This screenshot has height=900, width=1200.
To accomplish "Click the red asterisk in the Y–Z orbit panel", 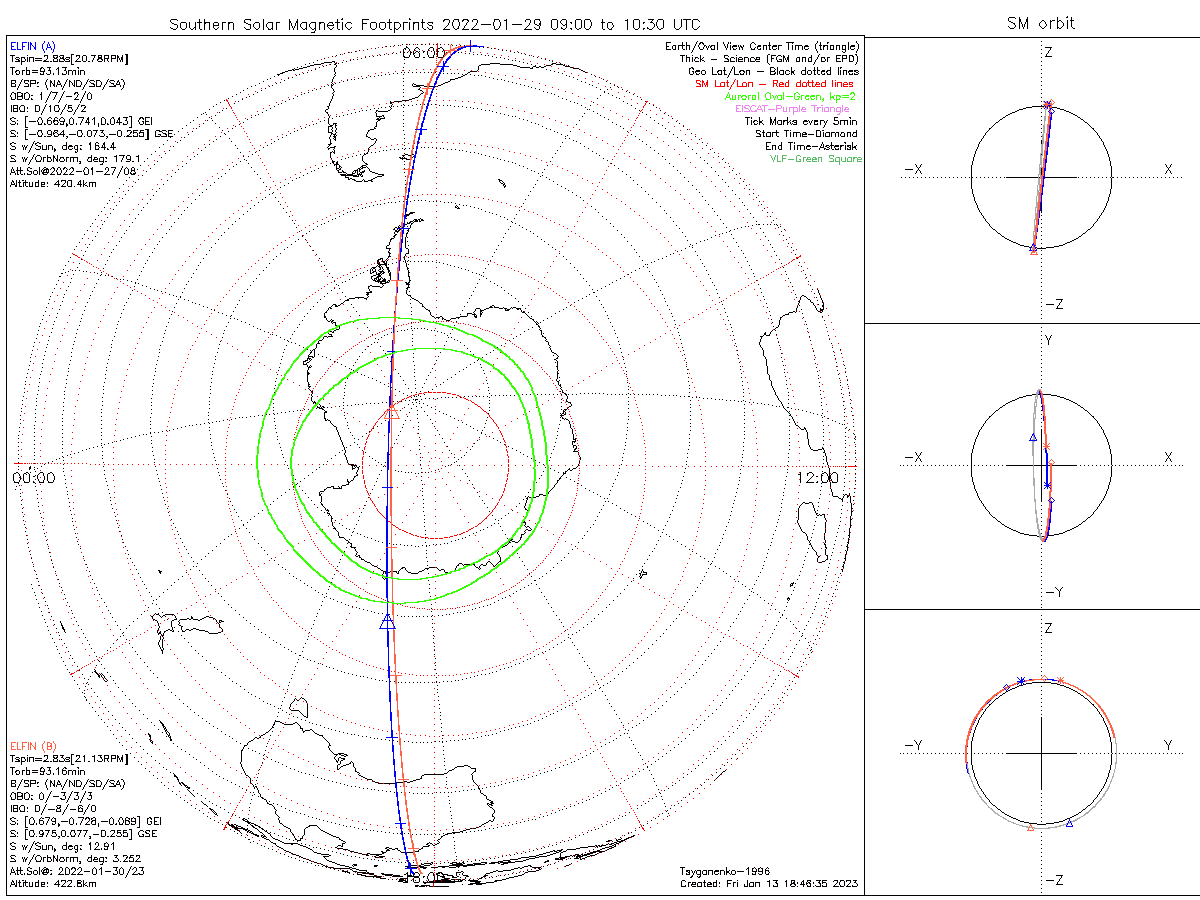I will pyautogui.click(x=1060, y=681).
